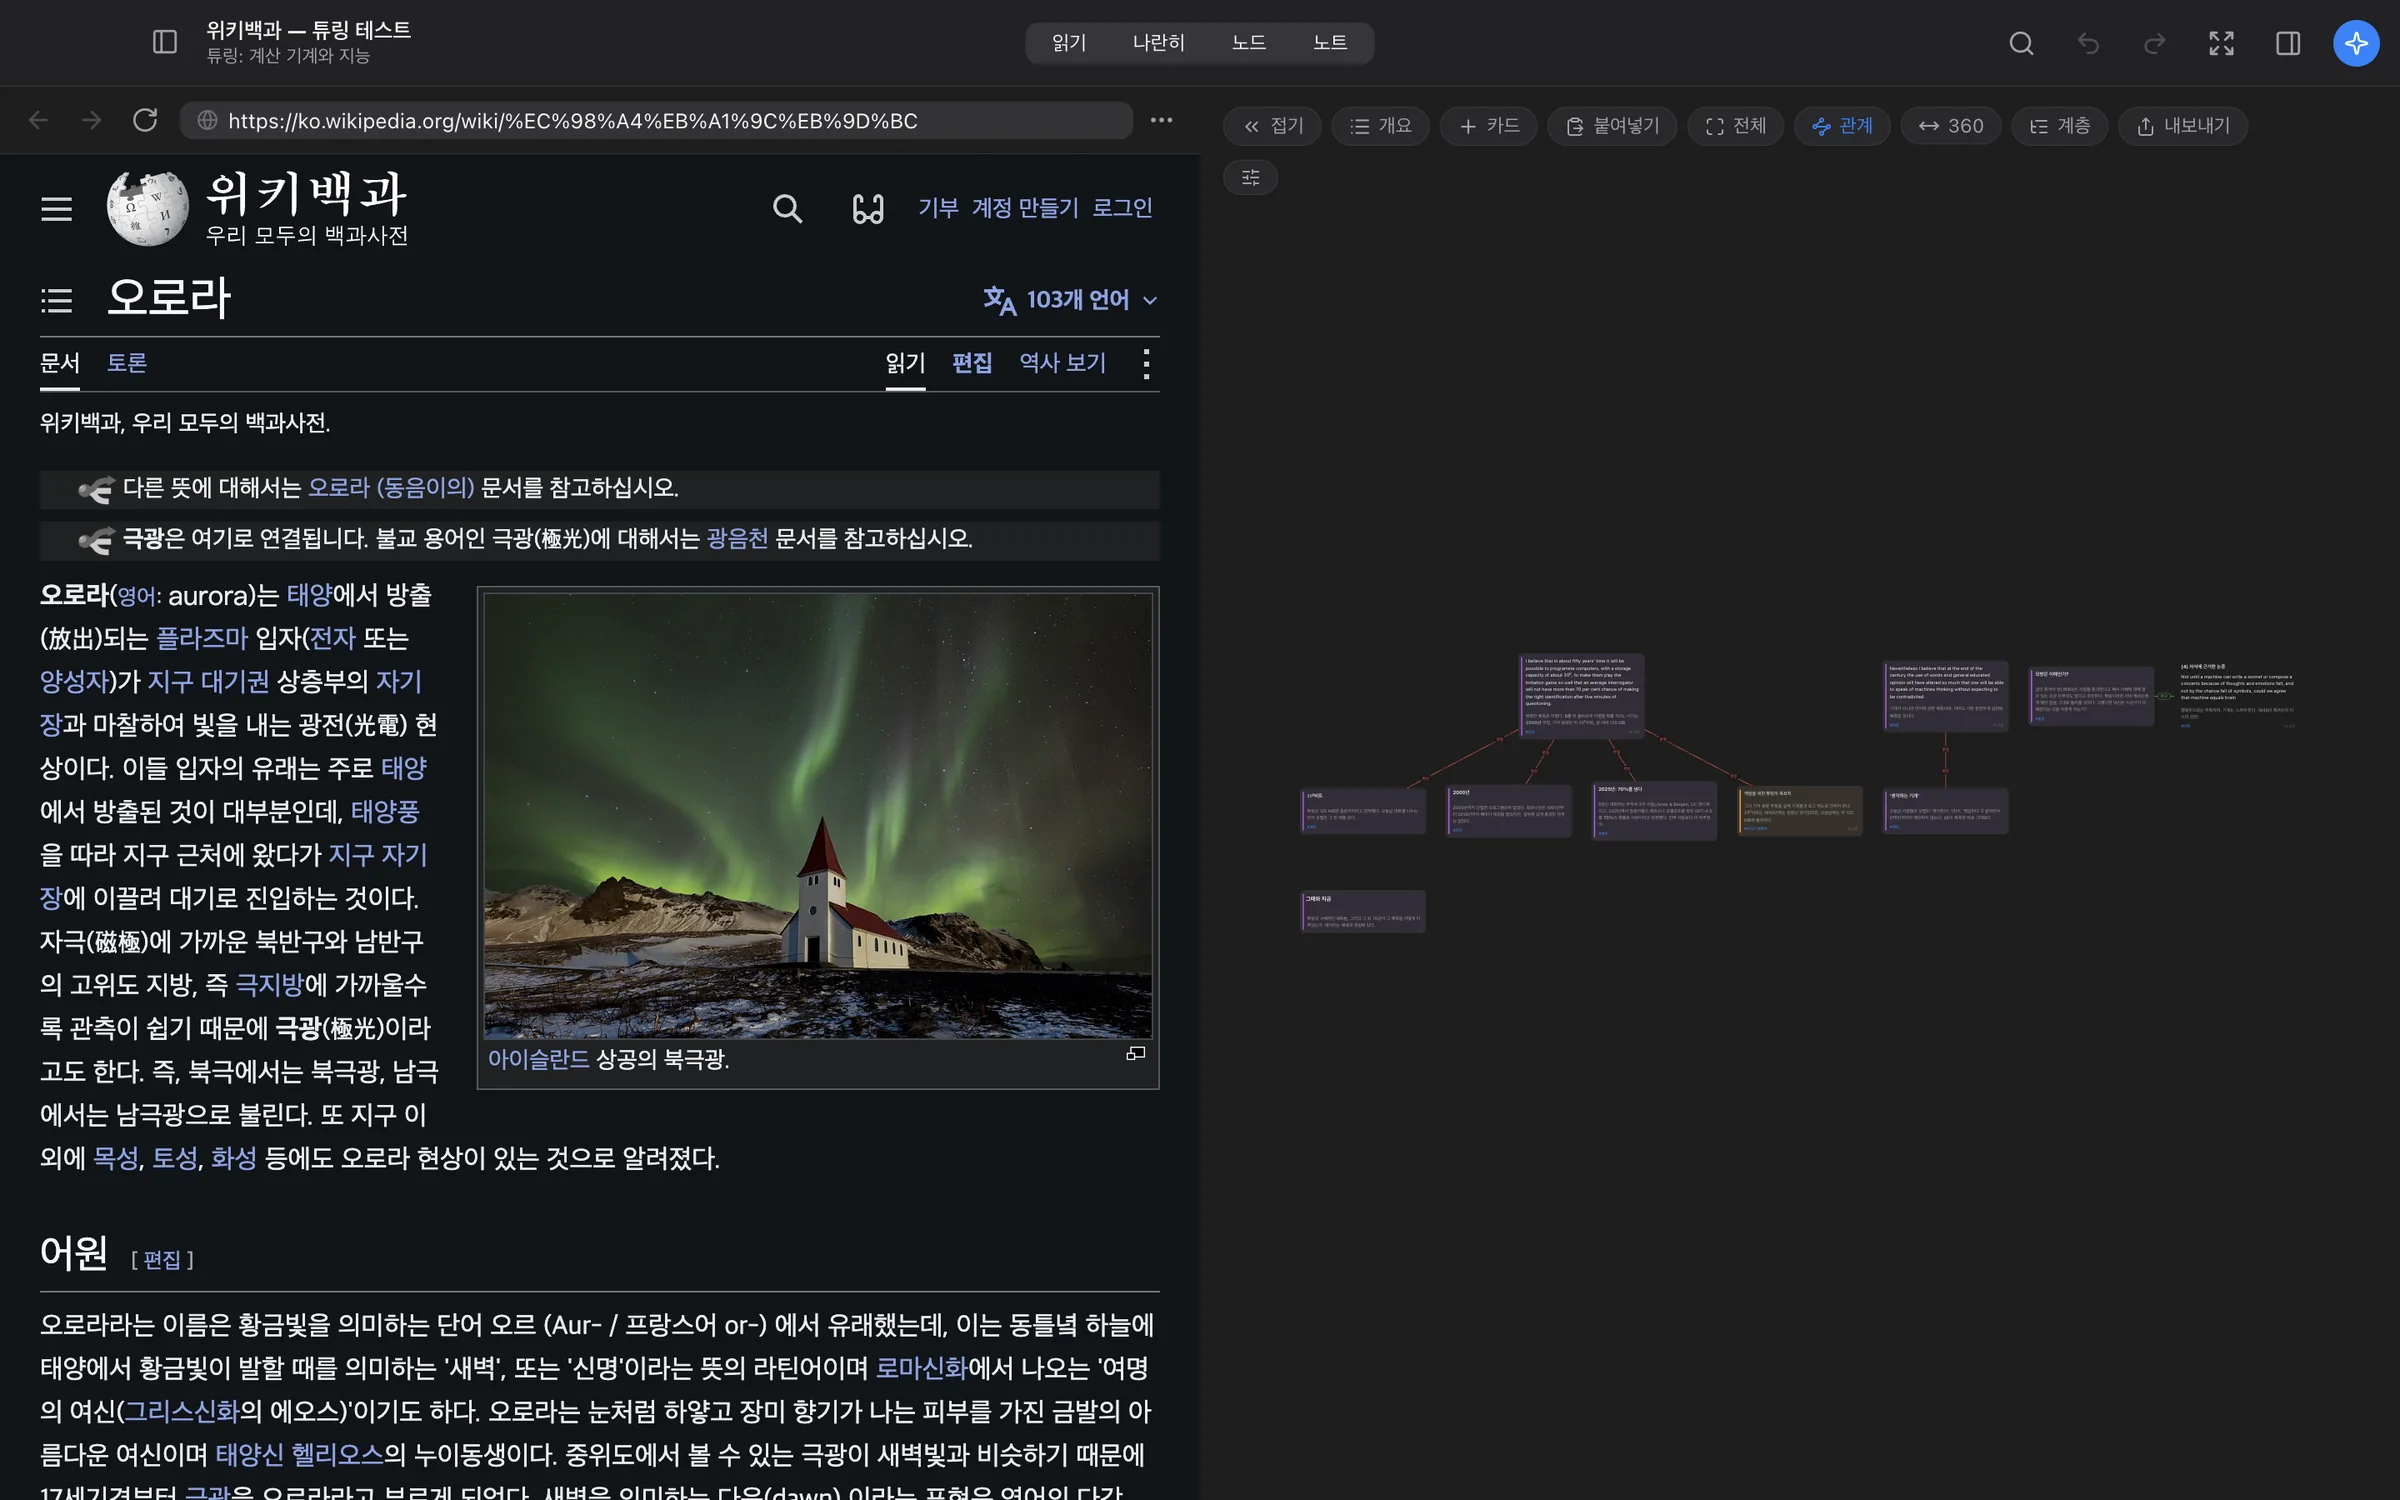
Task: Add a new card with 카드 button
Action: tap(1489, 126)
